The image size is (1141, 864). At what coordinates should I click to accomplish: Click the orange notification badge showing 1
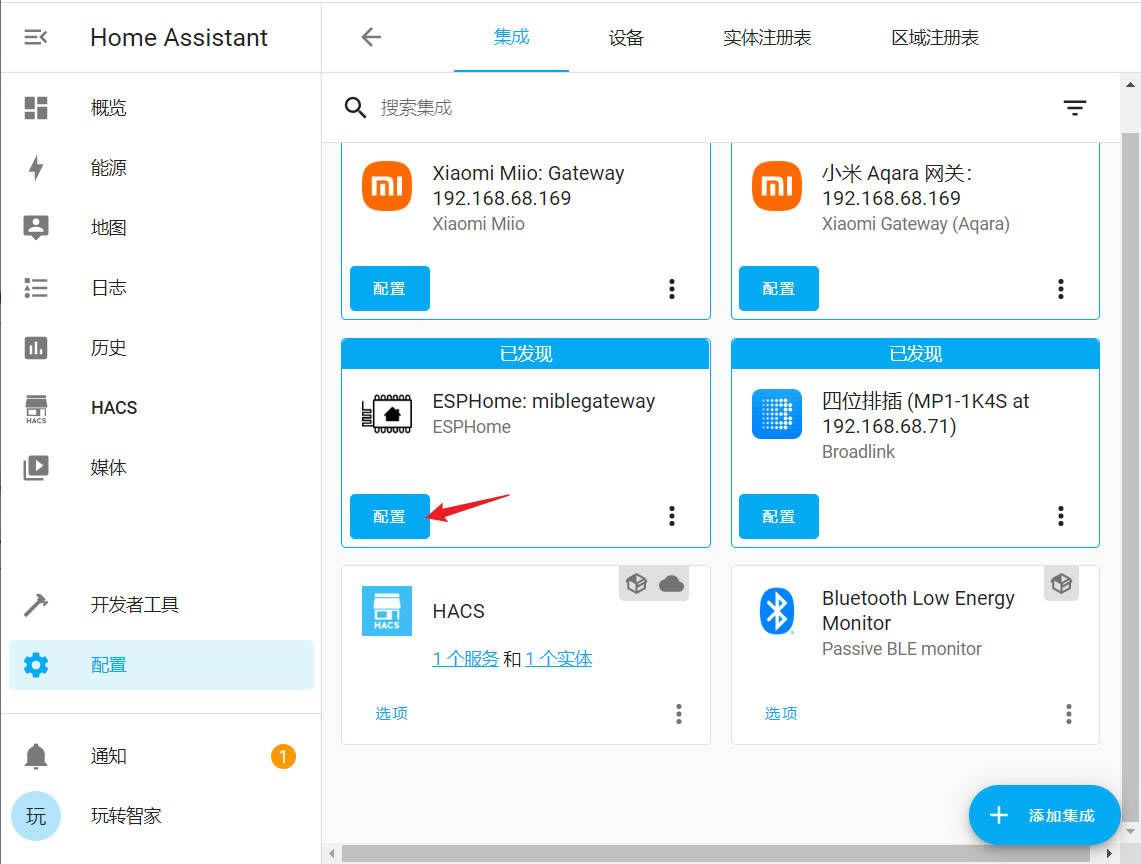(x=283, y=756)
